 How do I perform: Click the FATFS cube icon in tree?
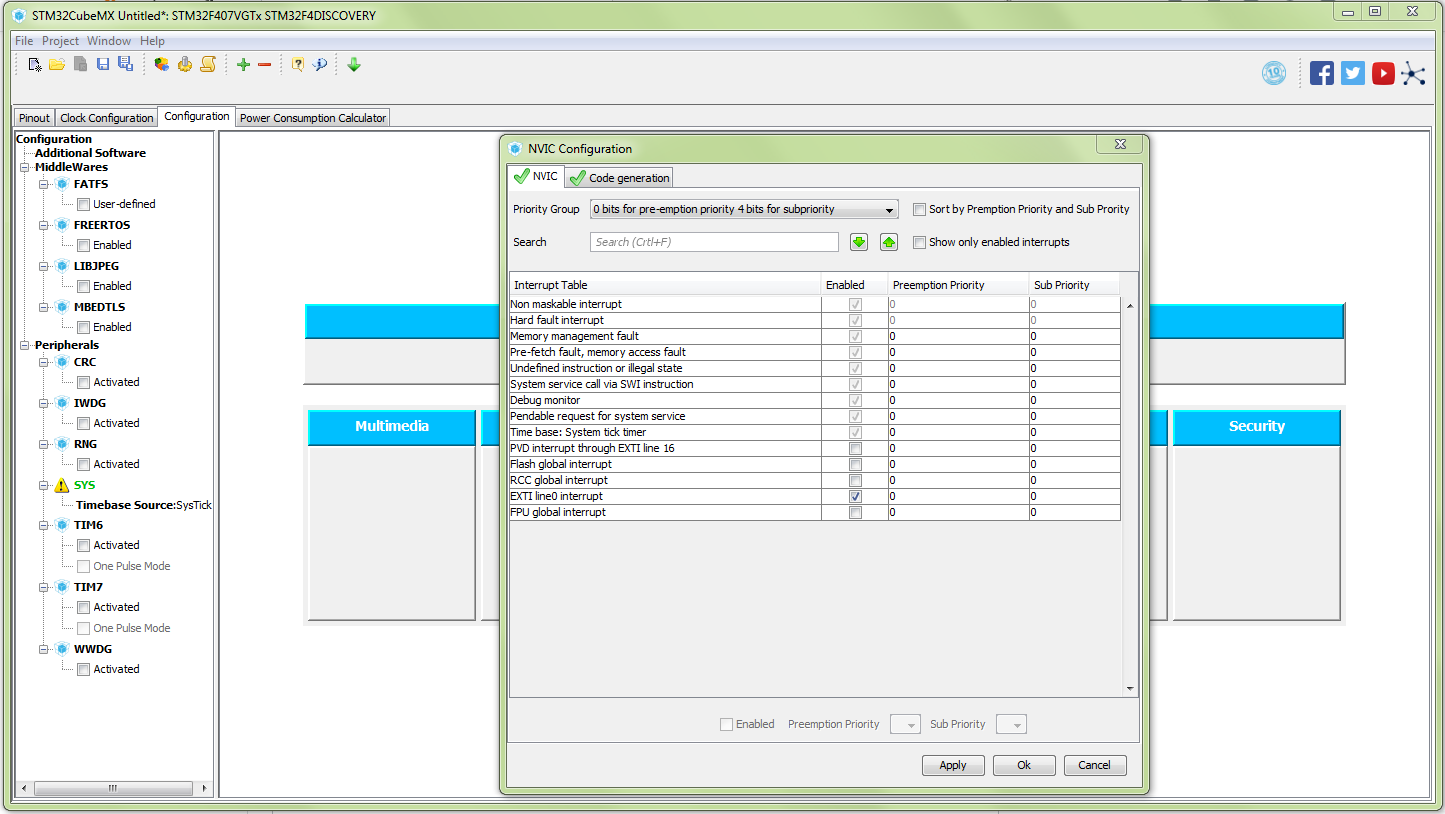pyautogui.click(x=62, y=185)
